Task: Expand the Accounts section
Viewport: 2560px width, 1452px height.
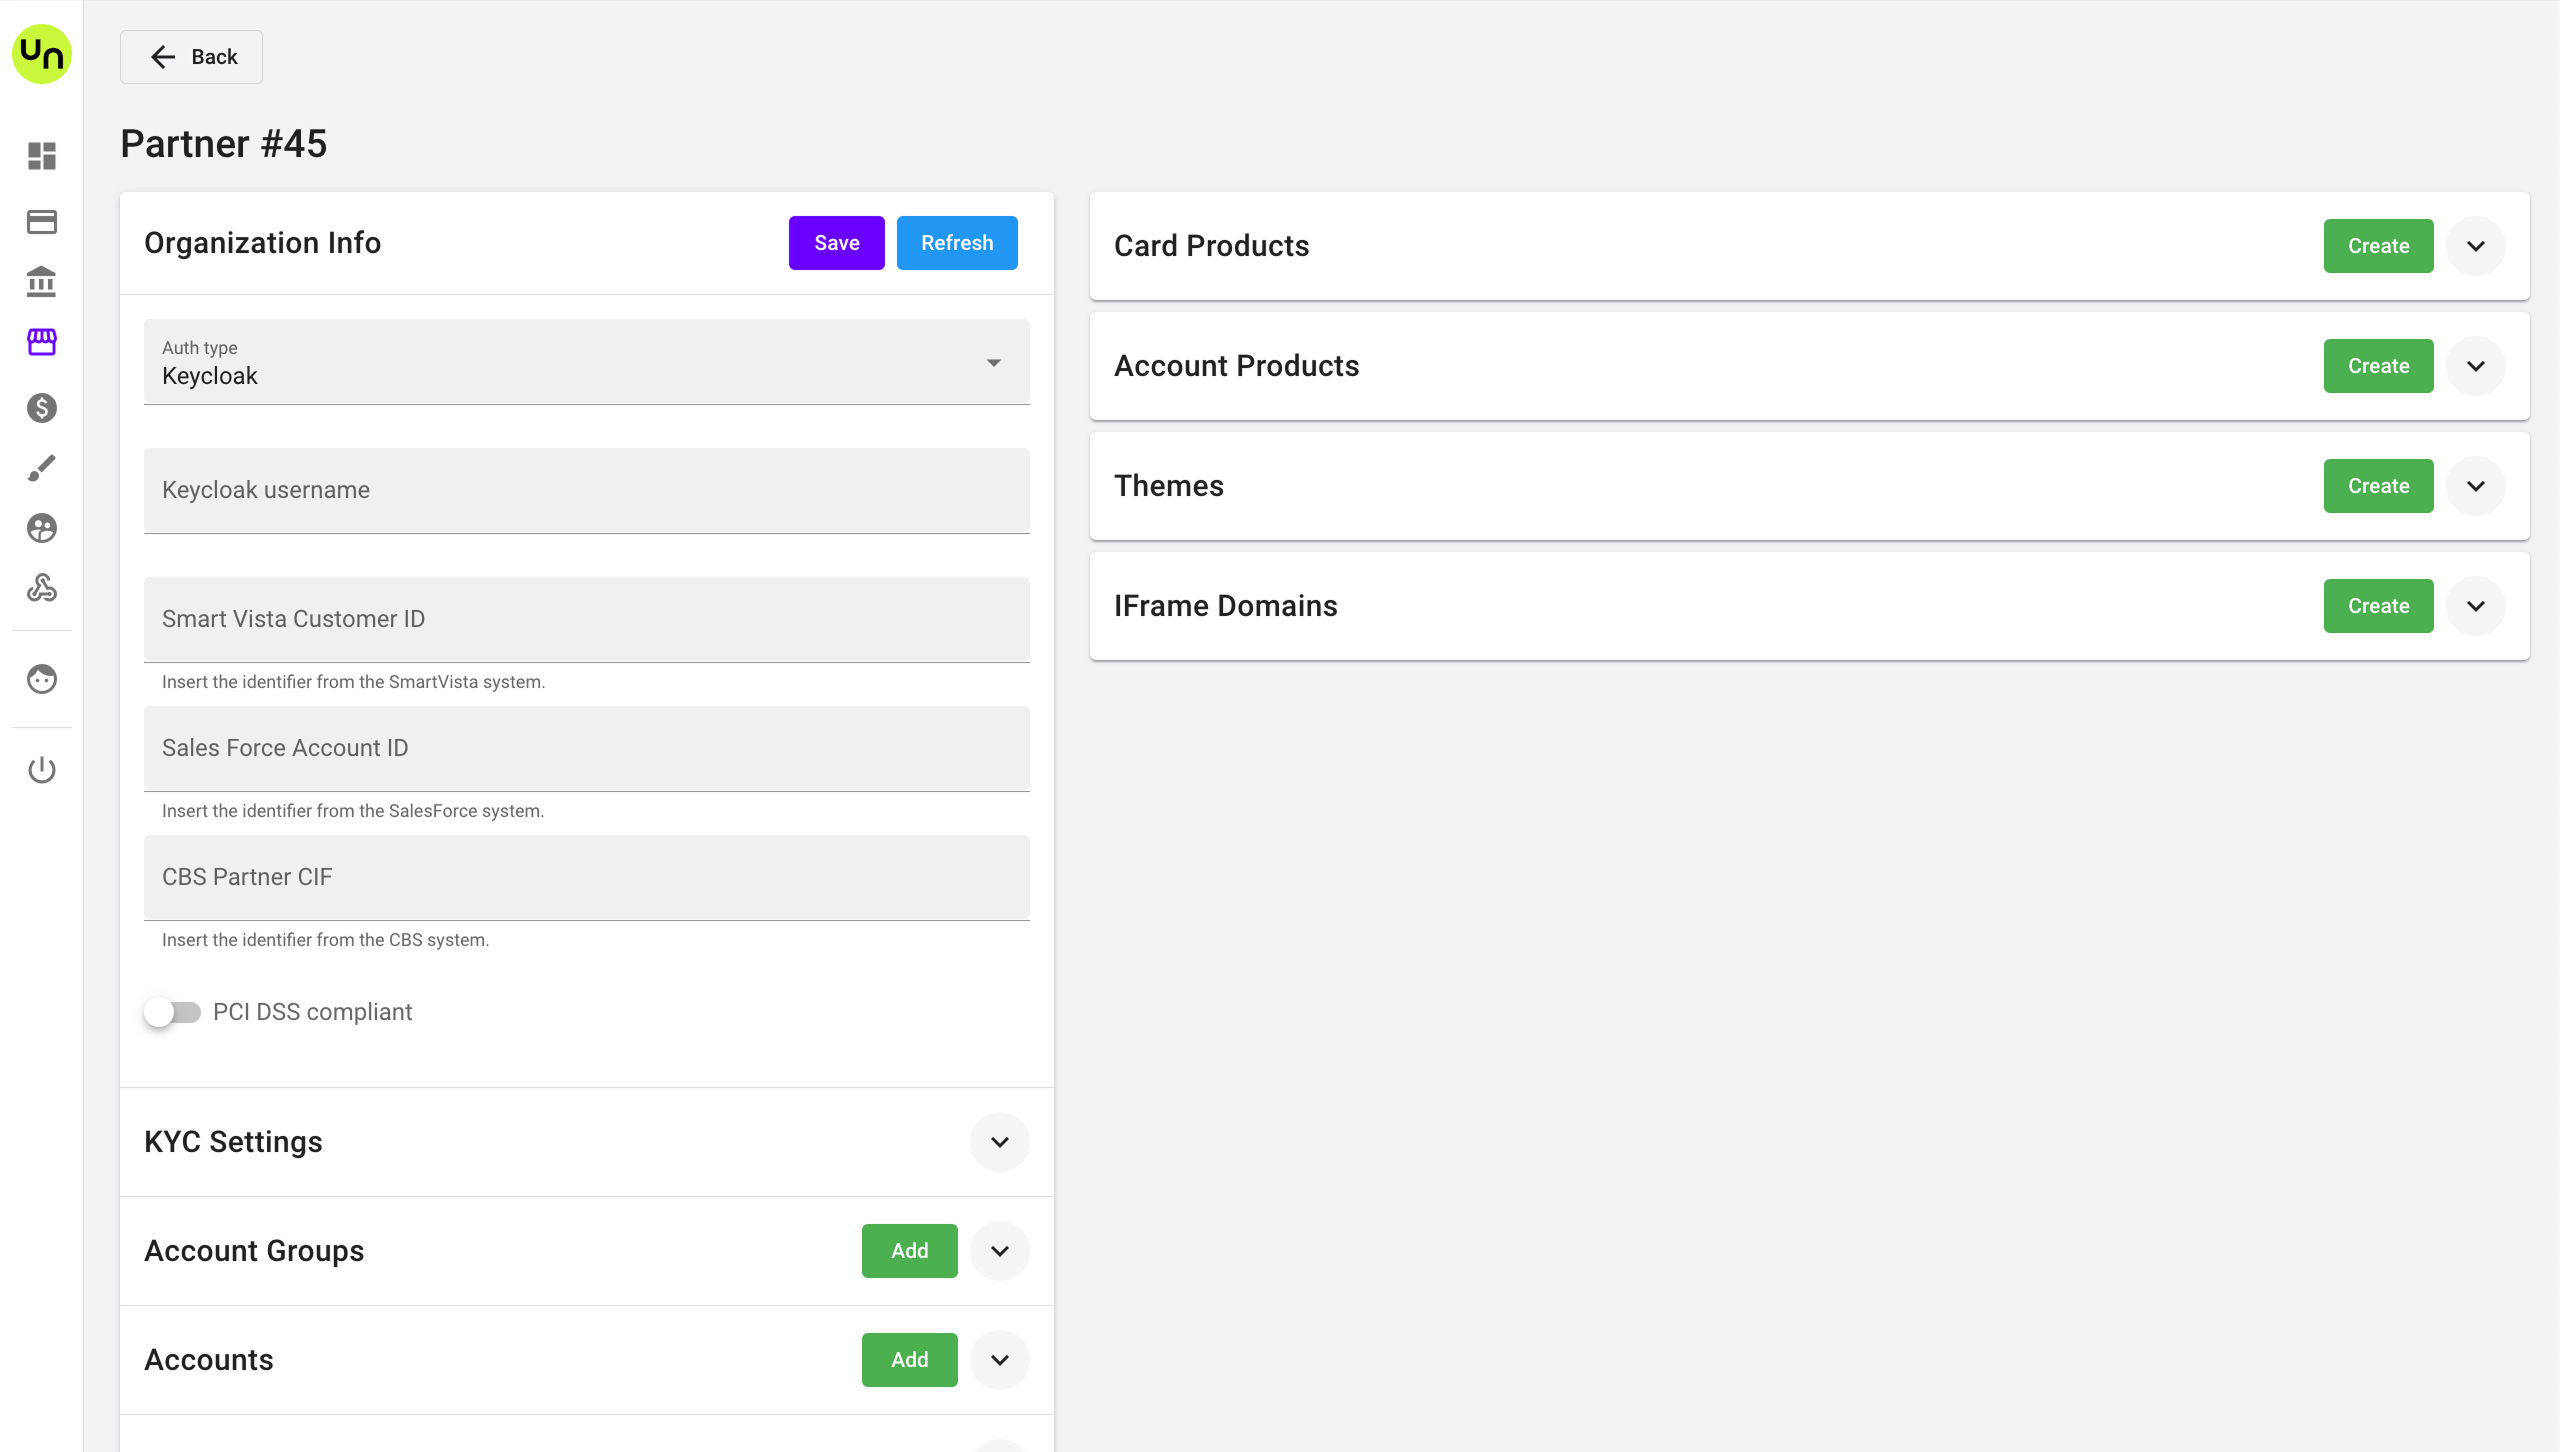Action: tap(1000, 1360)
